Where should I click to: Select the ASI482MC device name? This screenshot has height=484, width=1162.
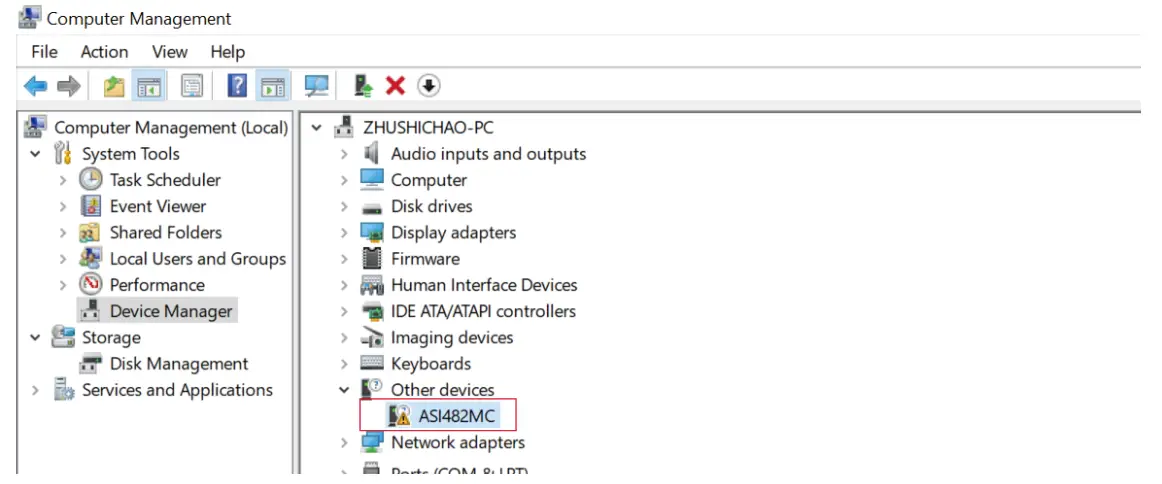click(x=456, y=416)
